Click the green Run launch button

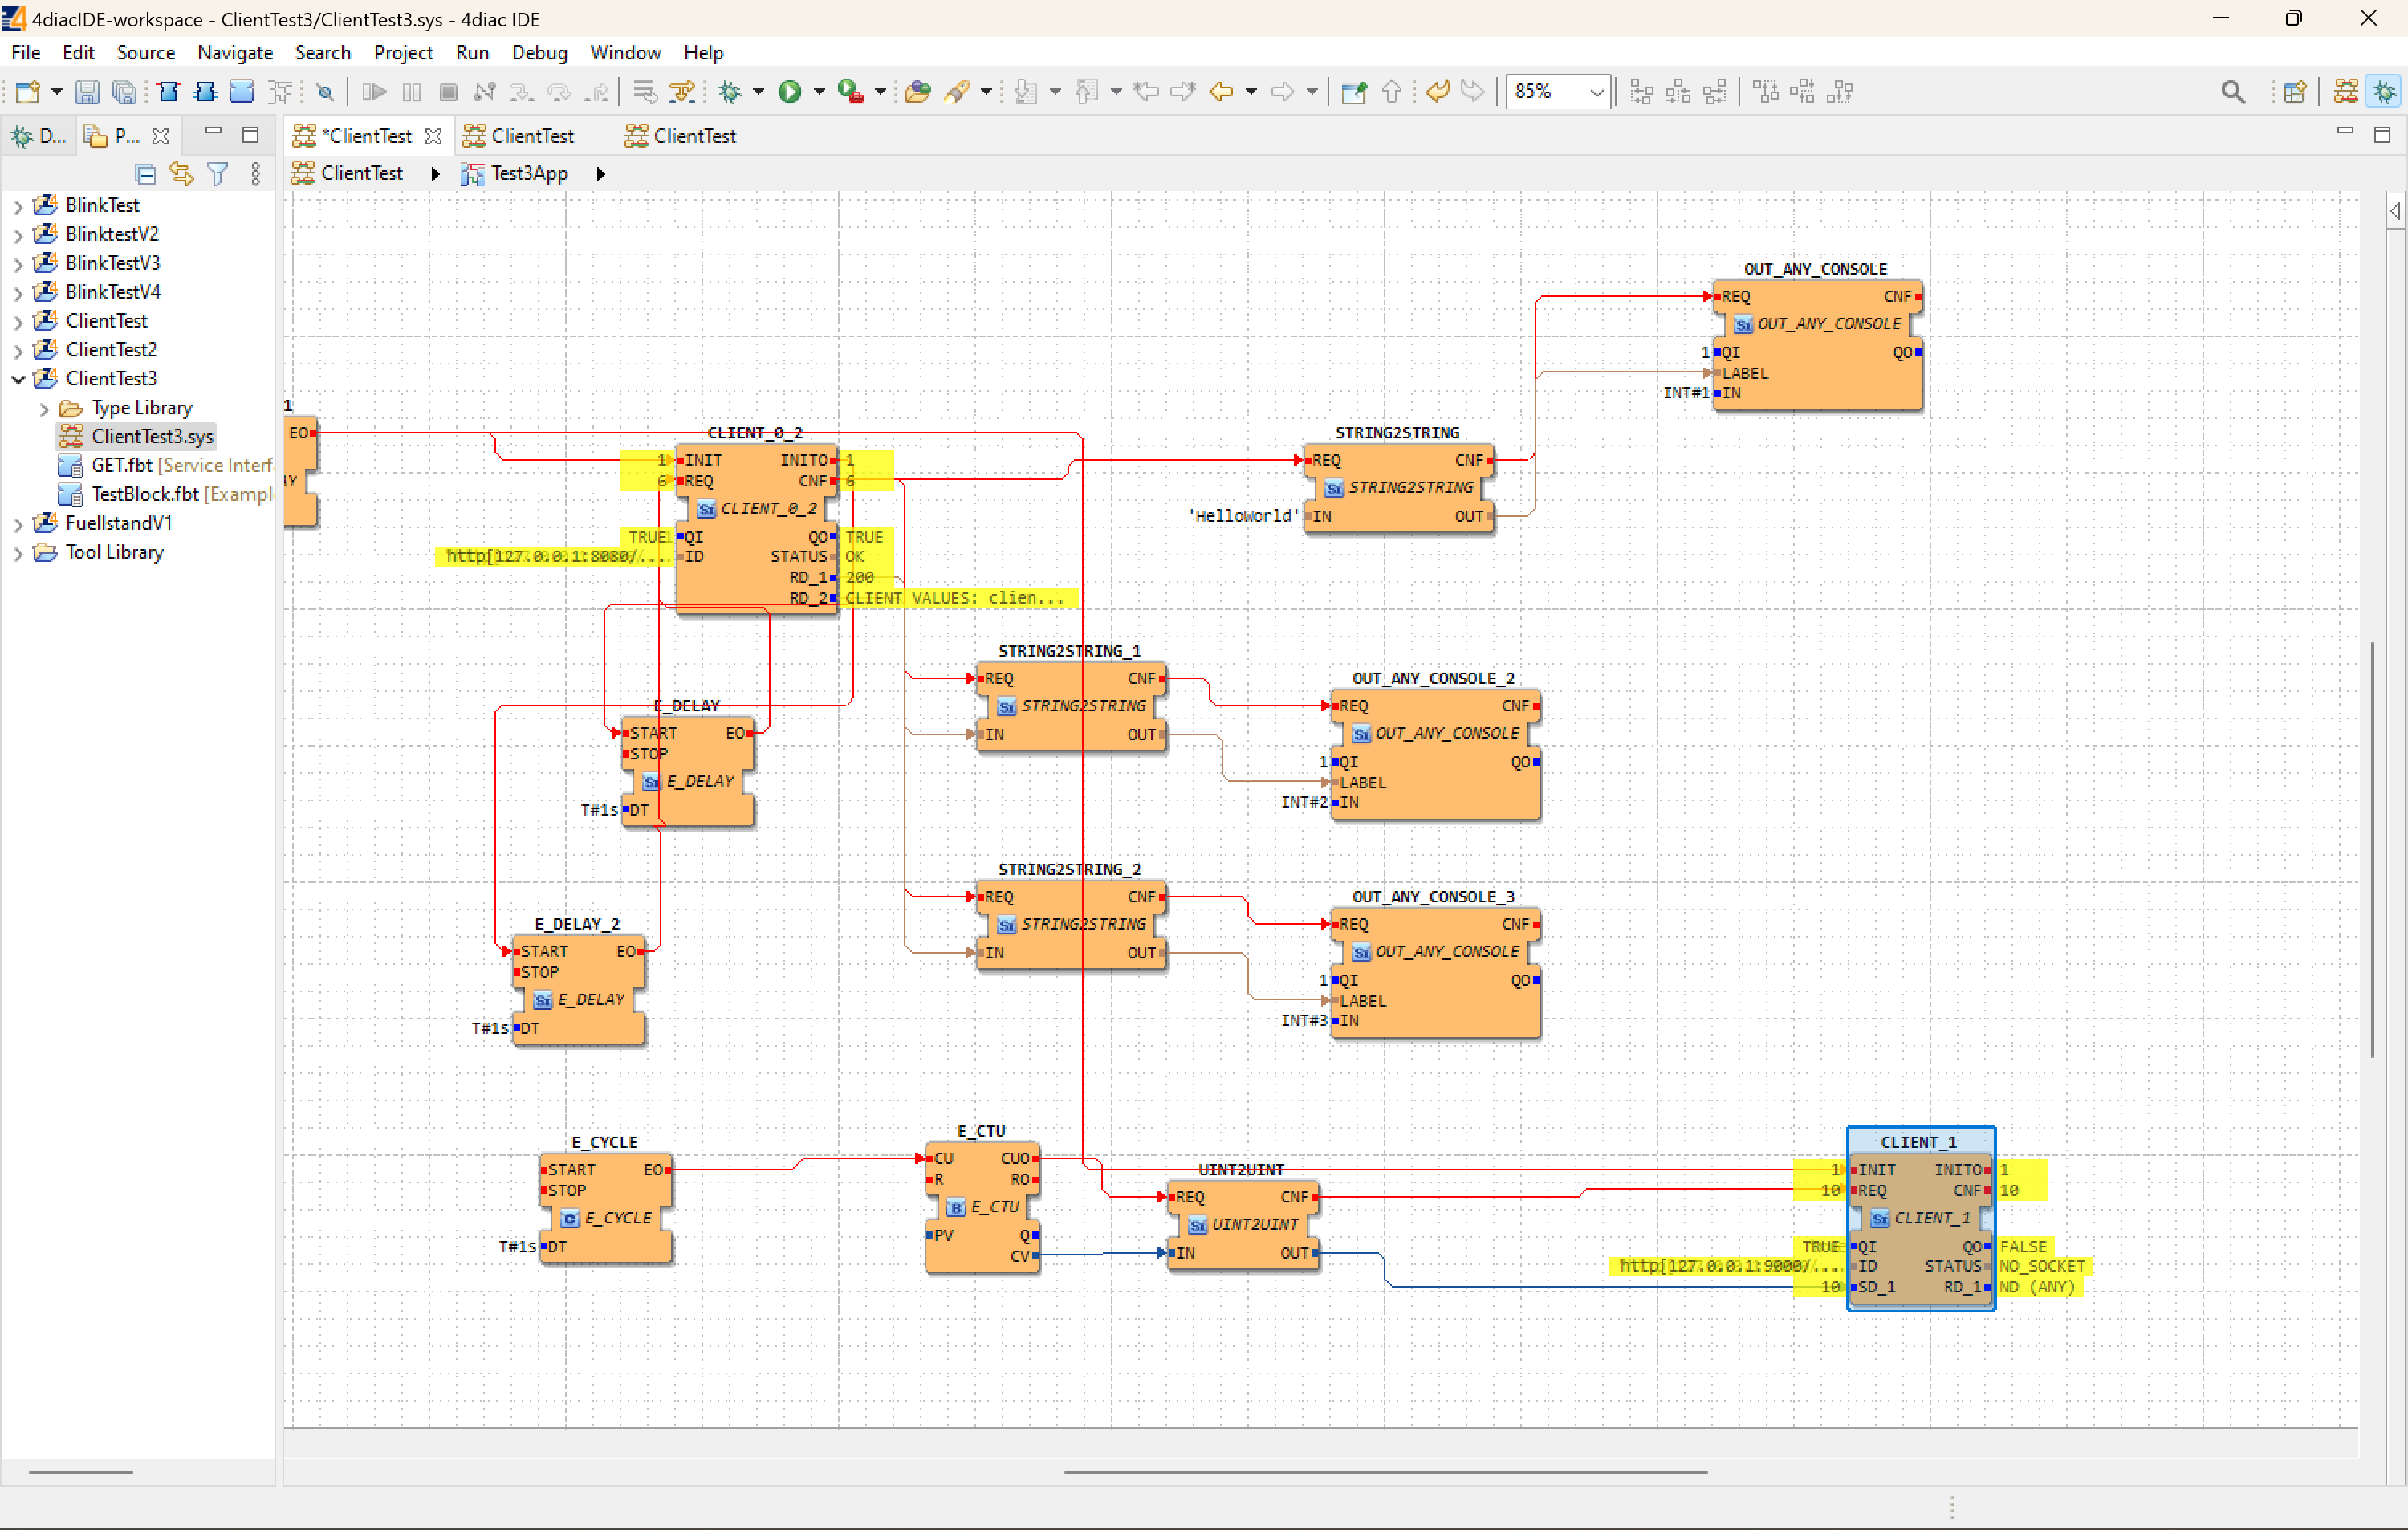(789, 92)
